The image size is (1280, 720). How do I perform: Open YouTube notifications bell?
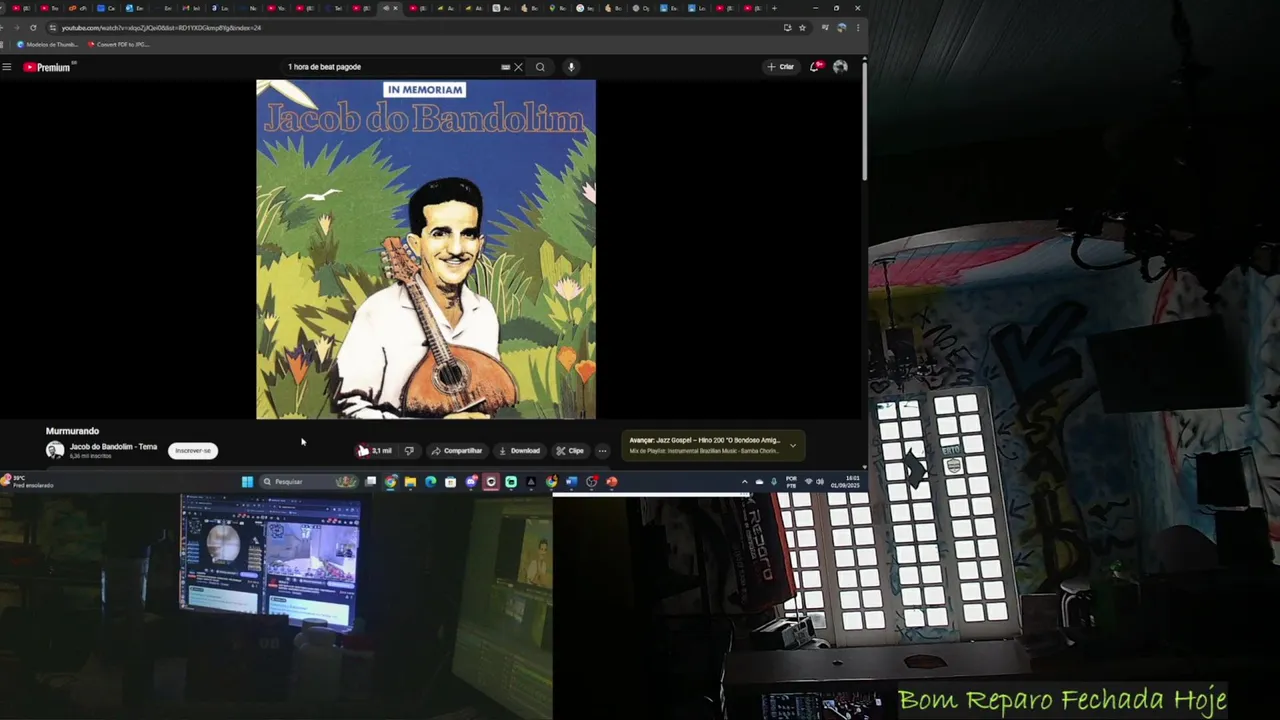[815, 67]
